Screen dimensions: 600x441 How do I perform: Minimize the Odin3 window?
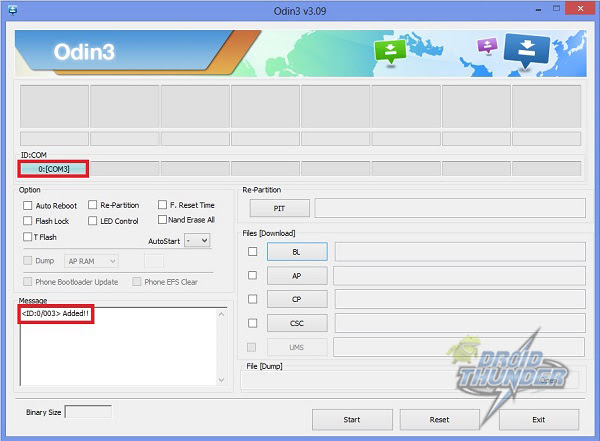click(x=538, y=9)
